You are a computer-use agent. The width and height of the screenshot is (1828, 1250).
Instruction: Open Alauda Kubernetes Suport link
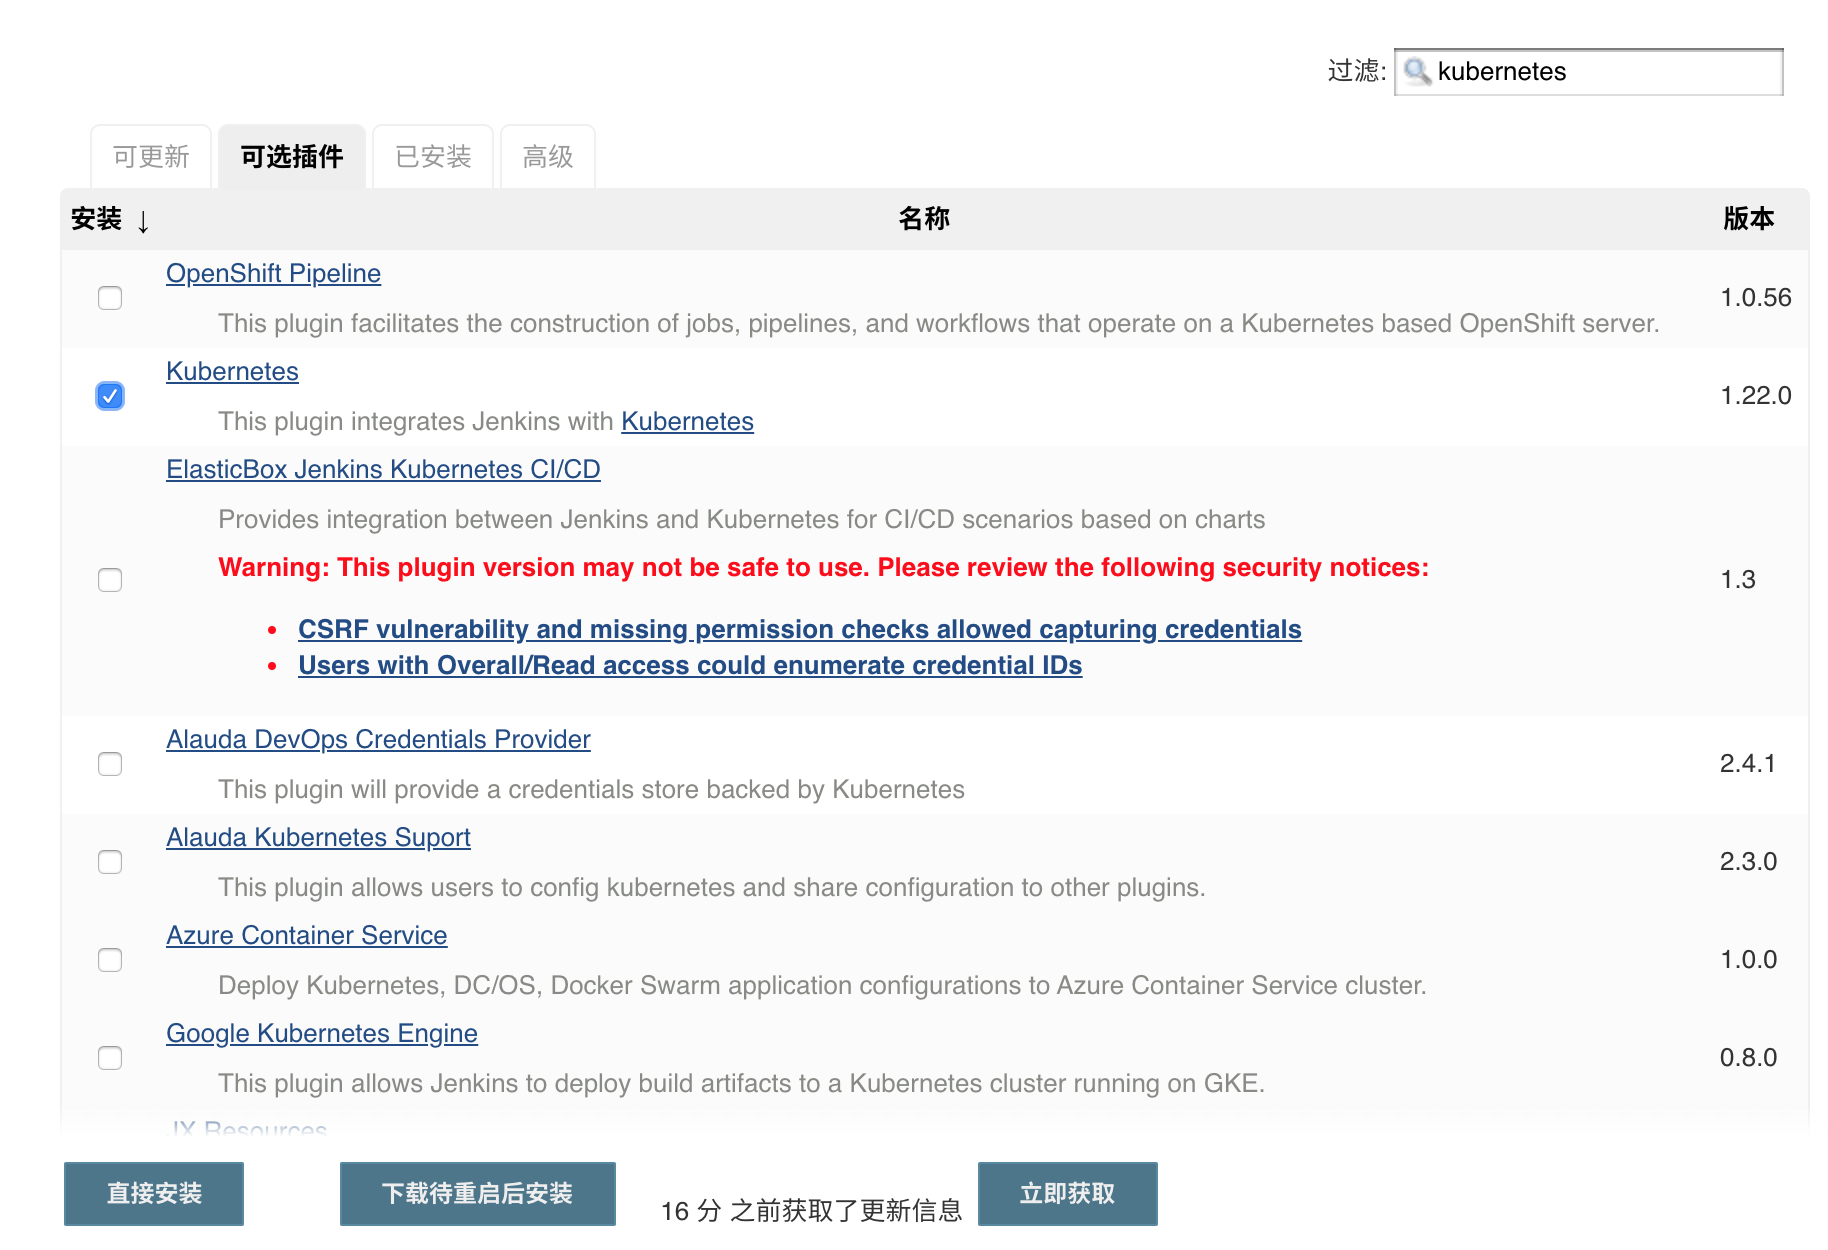click(318, 837)
